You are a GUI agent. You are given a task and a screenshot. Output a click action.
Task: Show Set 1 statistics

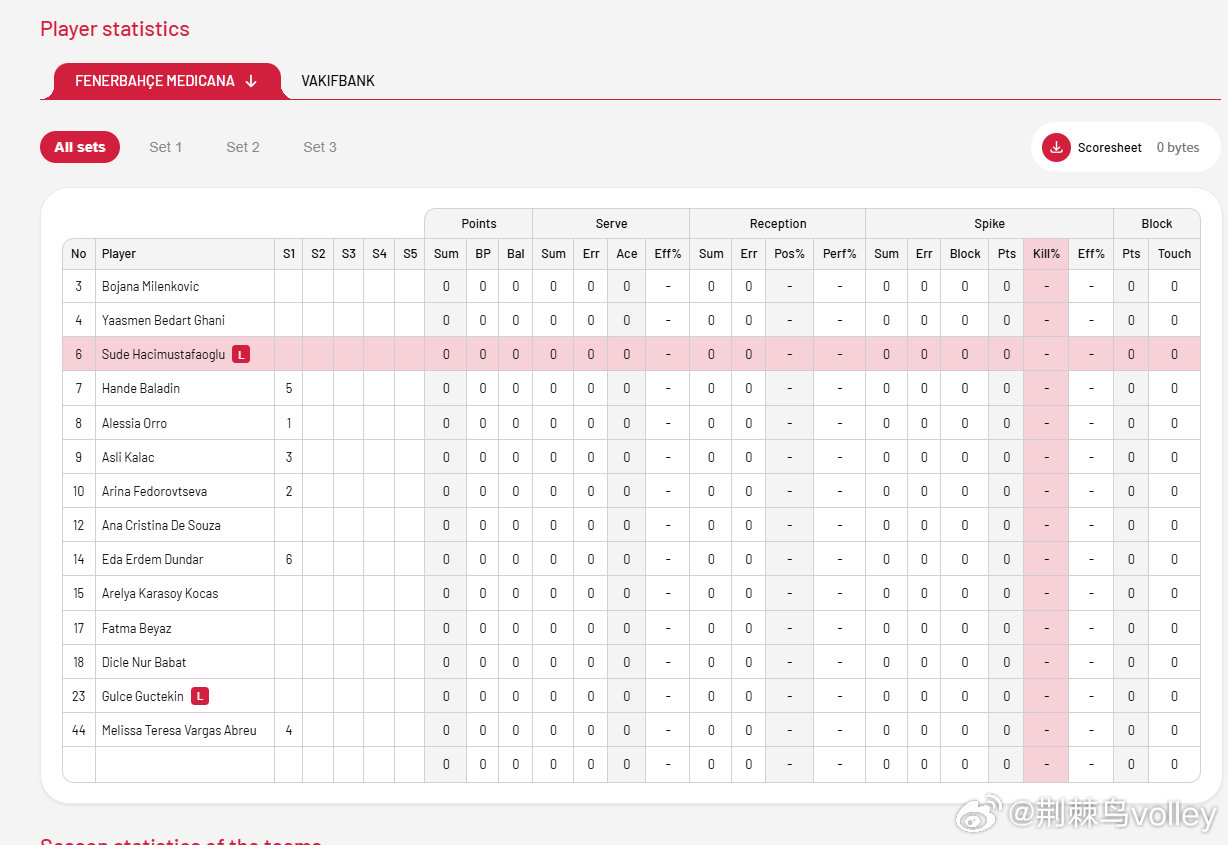(166, 147)
